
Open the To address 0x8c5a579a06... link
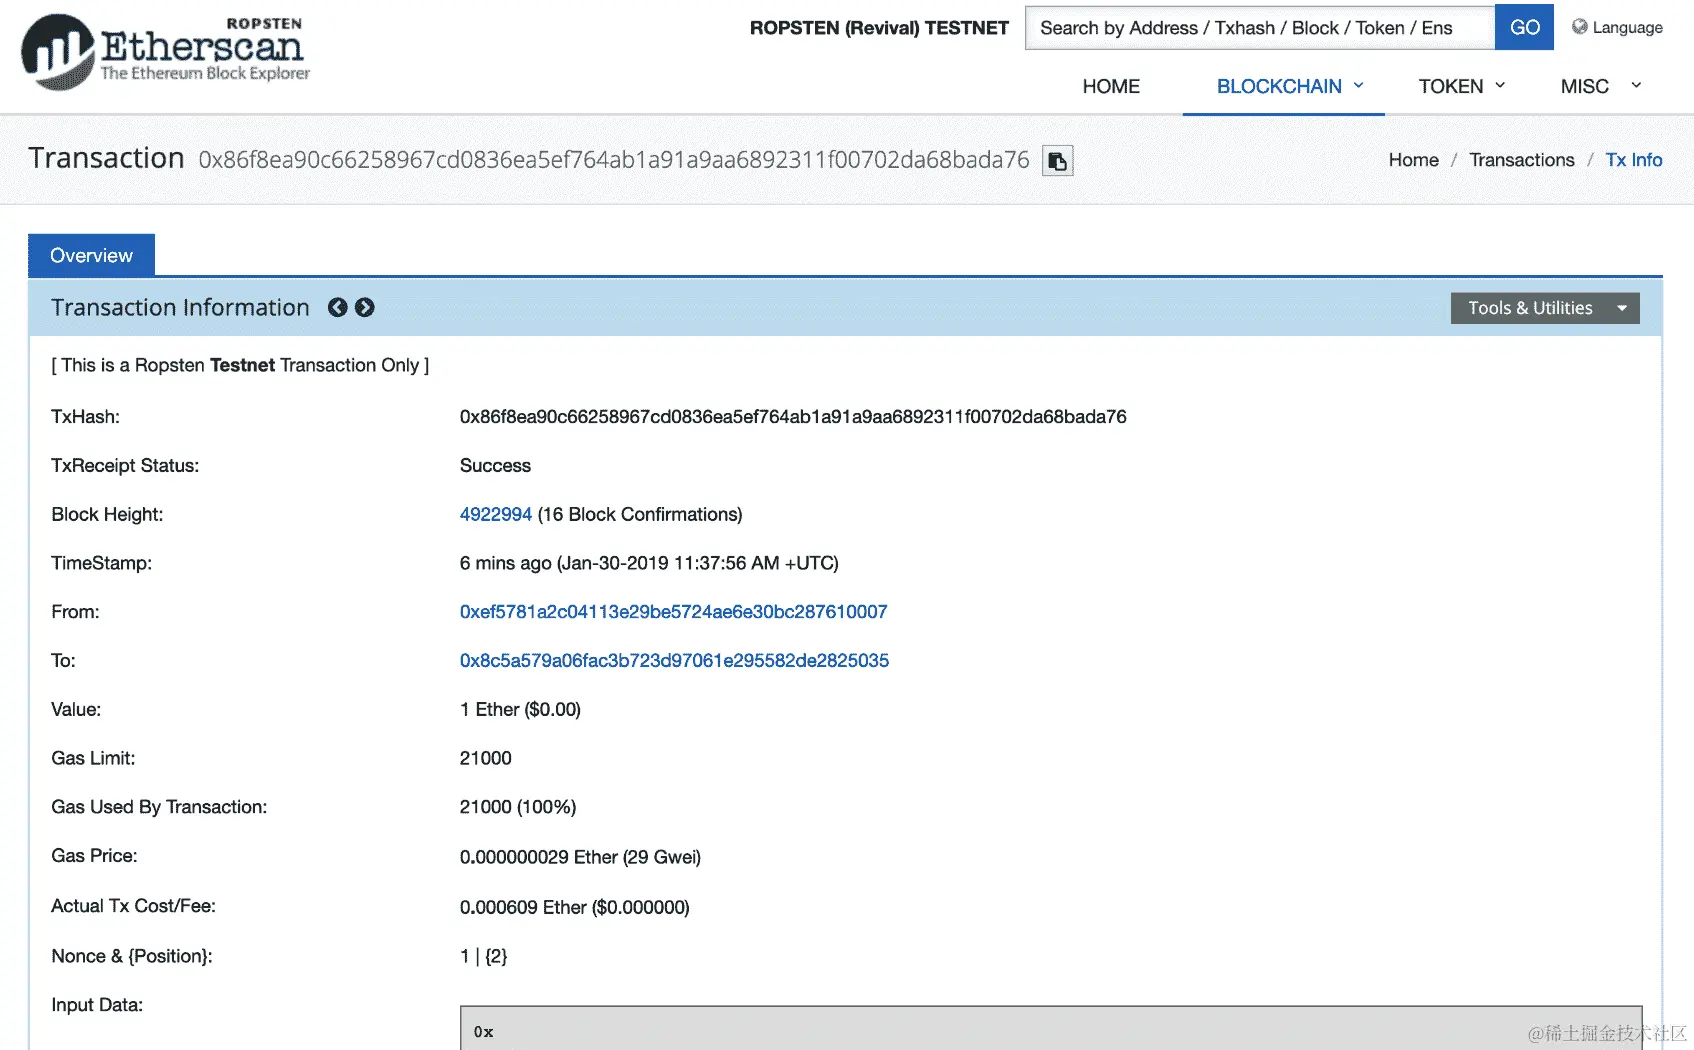point(674,661)
